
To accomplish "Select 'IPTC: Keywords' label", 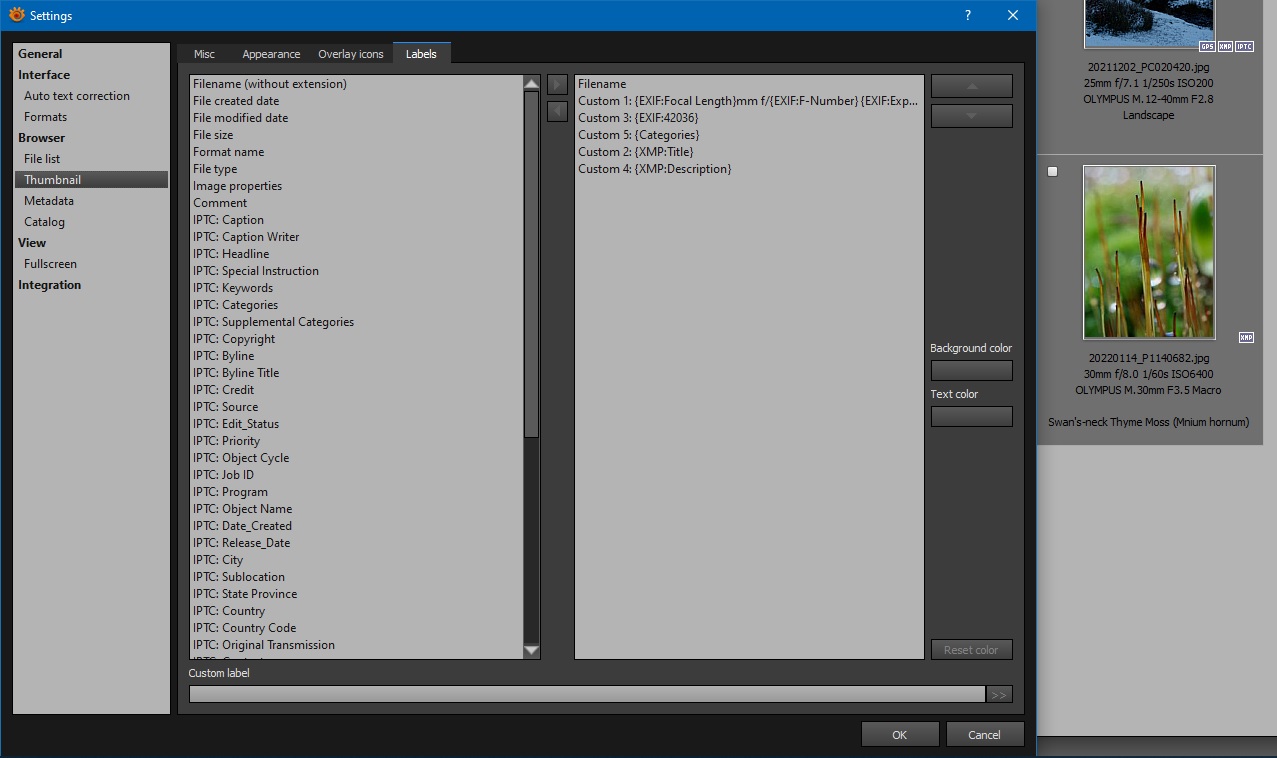I will click(233, 288).
